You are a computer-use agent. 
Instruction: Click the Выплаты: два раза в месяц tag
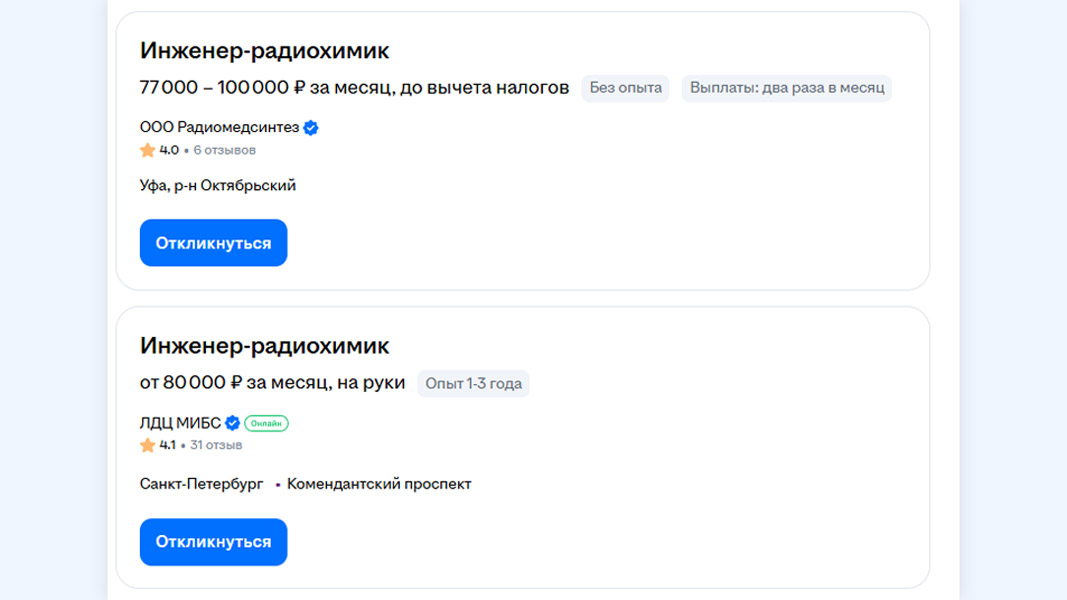point(786,88)
